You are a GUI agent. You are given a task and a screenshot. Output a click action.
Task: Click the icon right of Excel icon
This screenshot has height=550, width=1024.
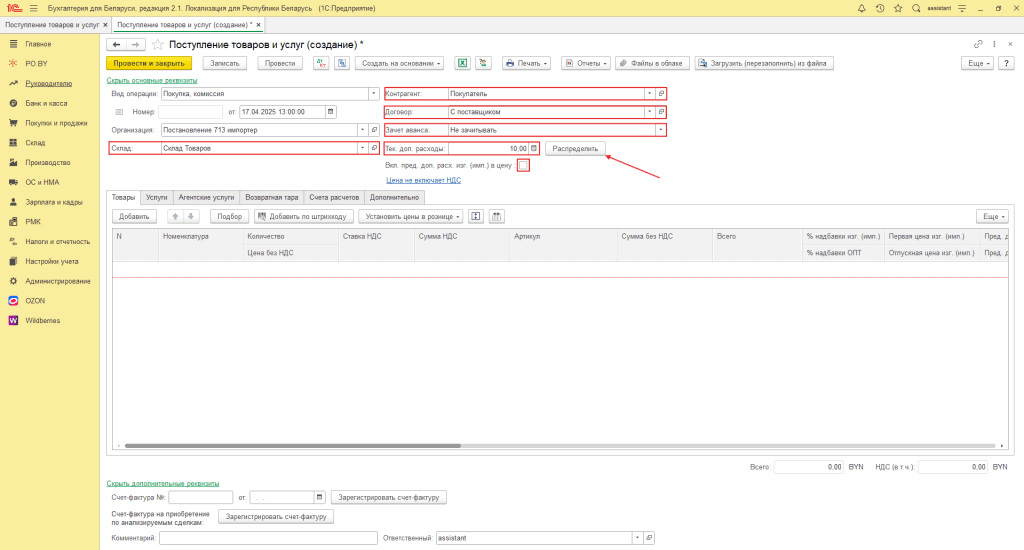(483, 63)
